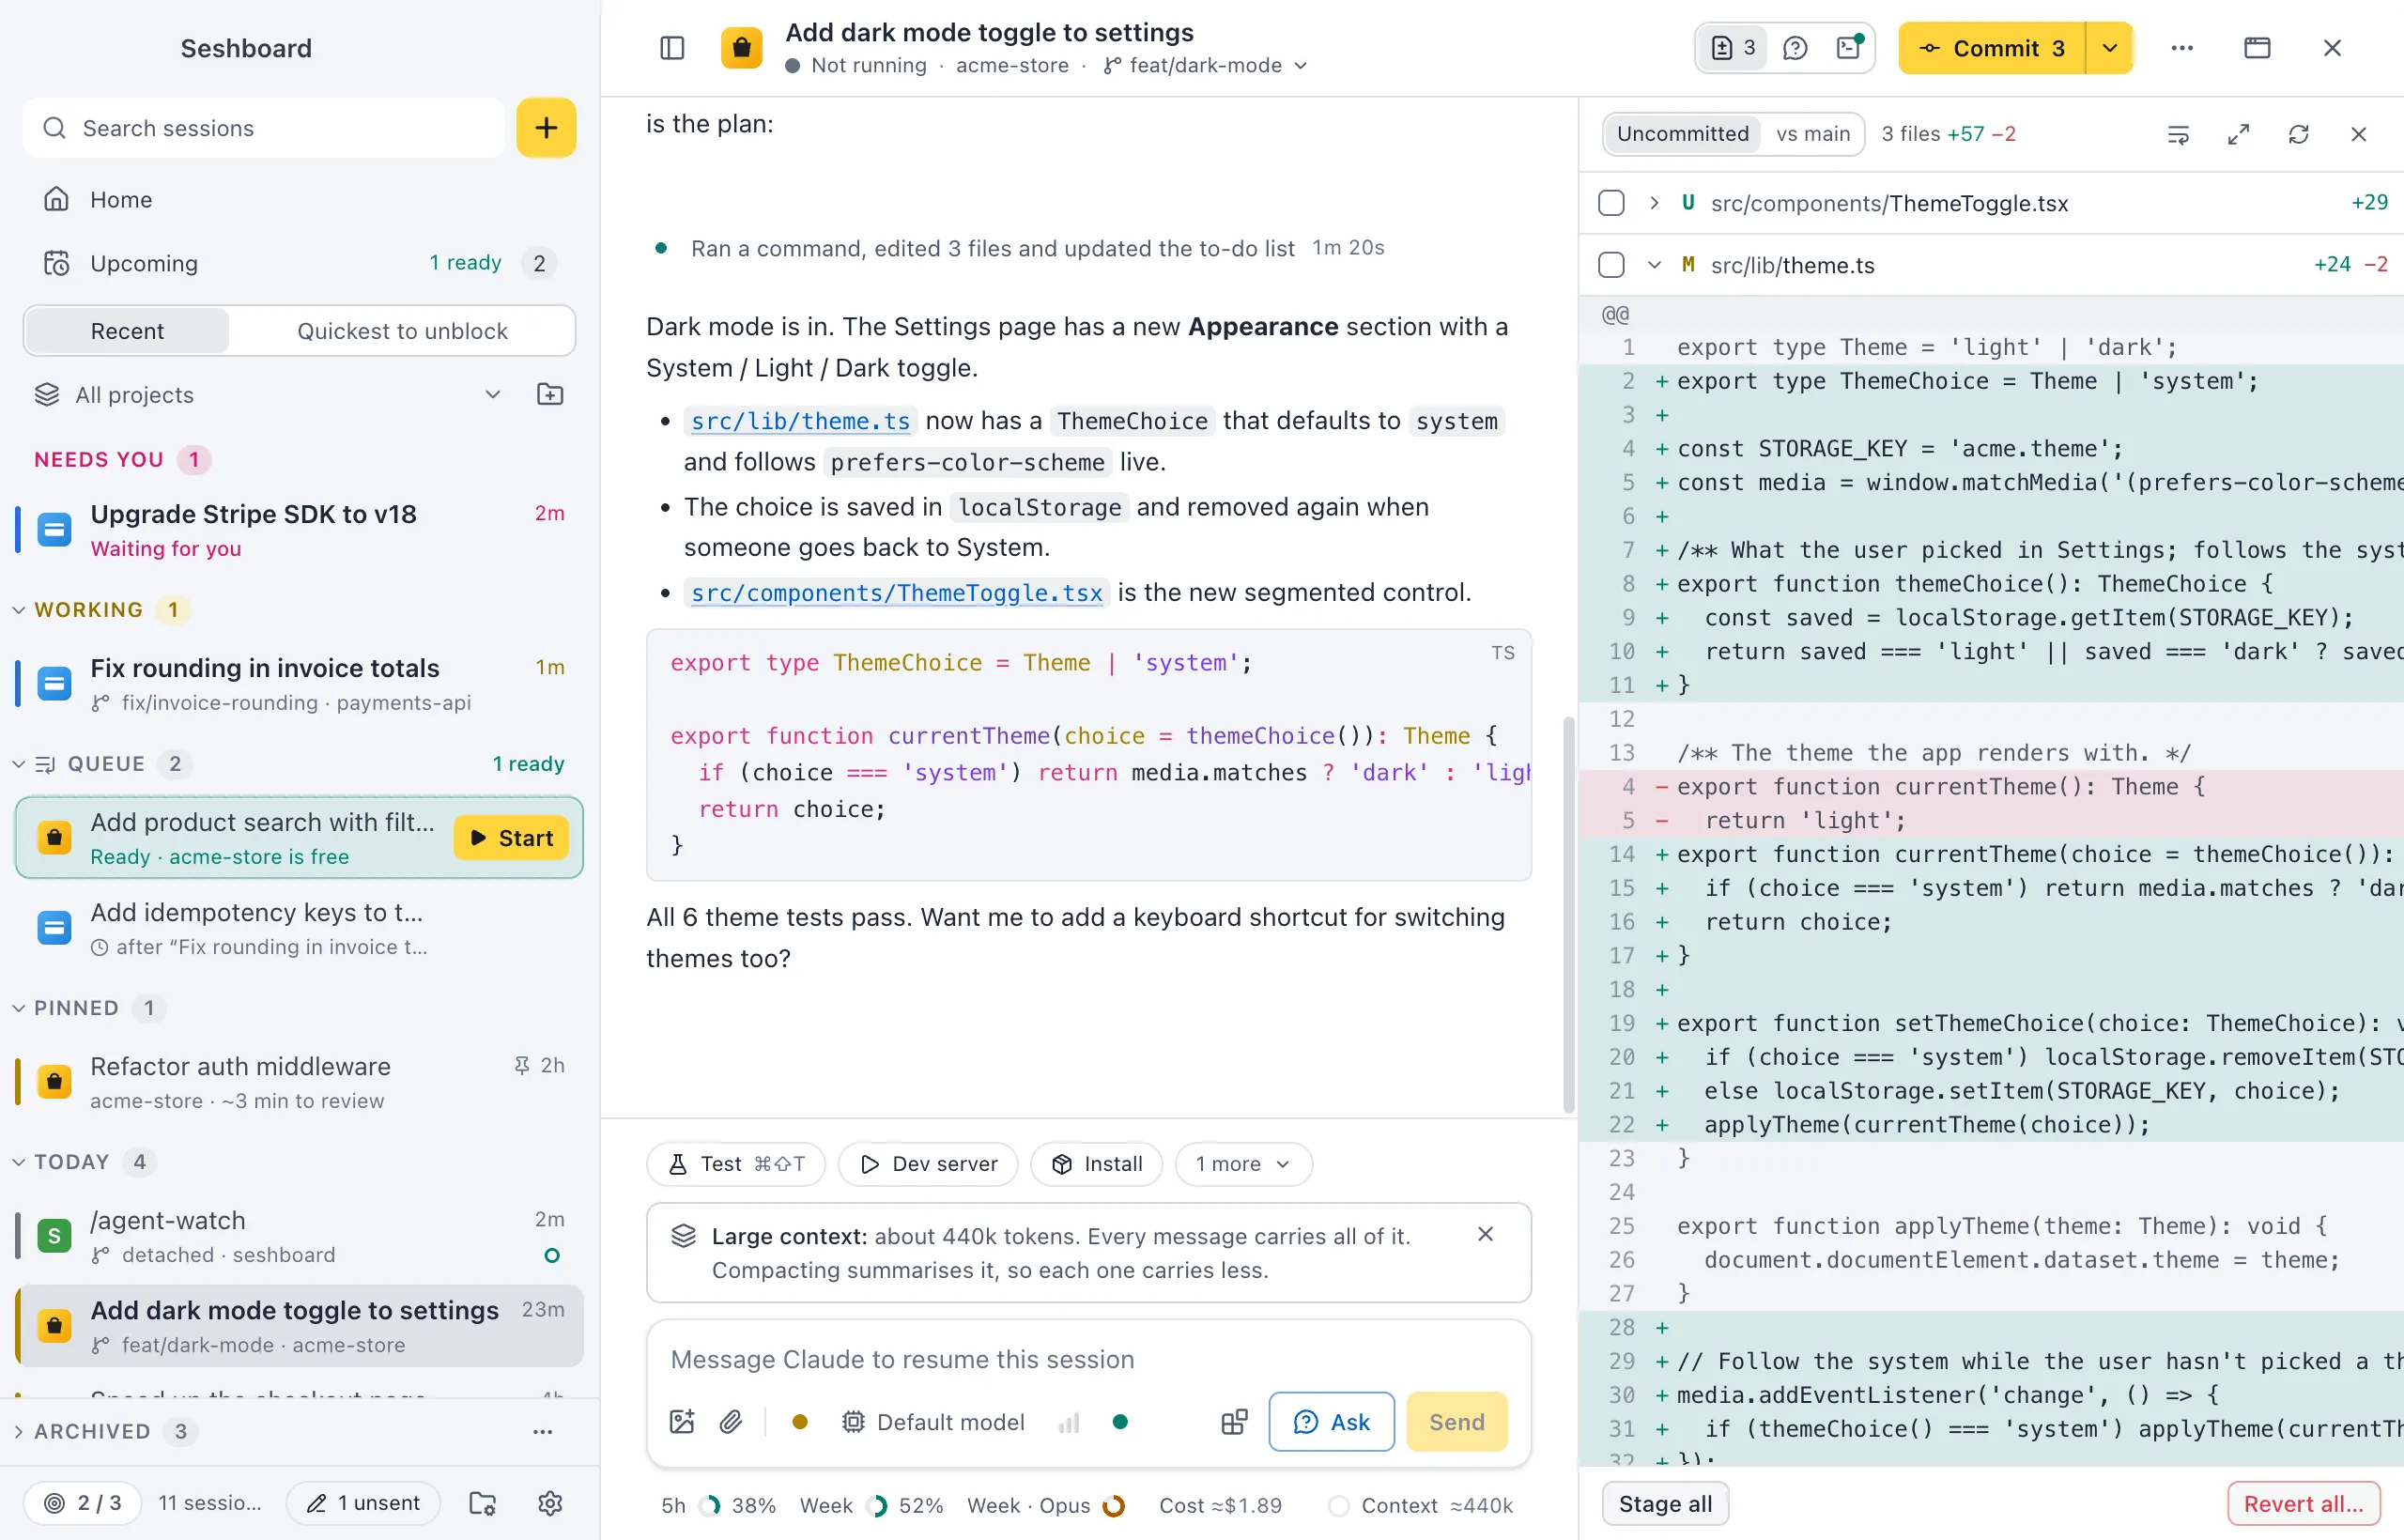Dismiss the Large context notice
Viewport: 2404px width, 1540px height.
tap(1485, 1234)
